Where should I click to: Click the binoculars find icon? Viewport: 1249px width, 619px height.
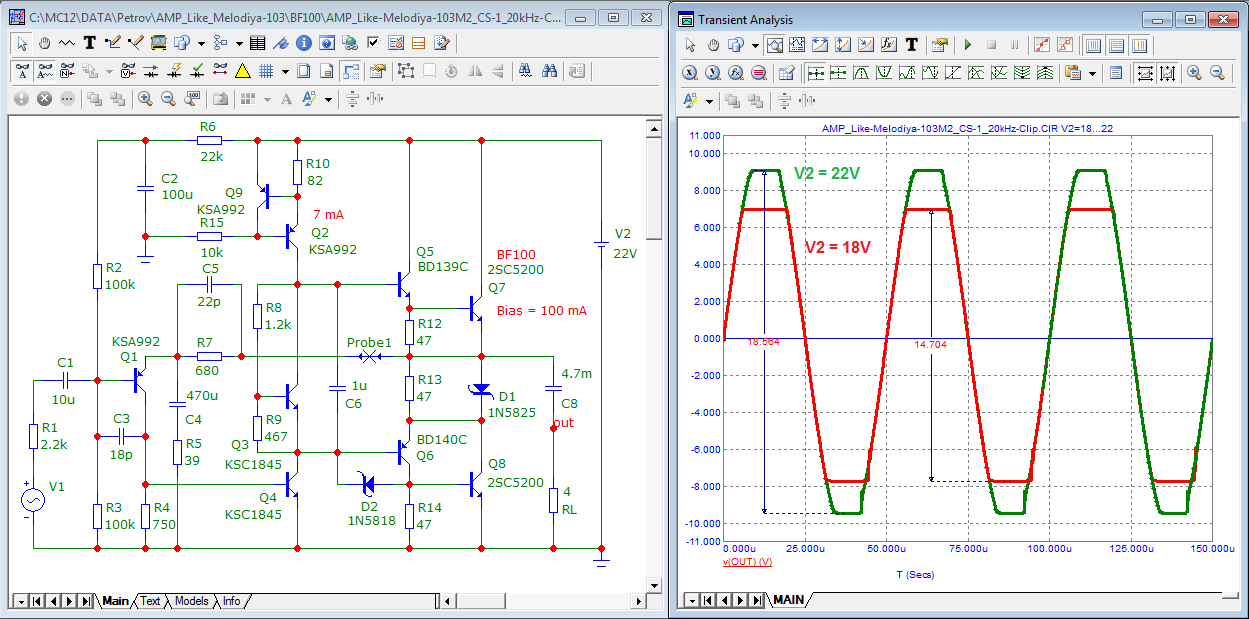coord(549,71)
